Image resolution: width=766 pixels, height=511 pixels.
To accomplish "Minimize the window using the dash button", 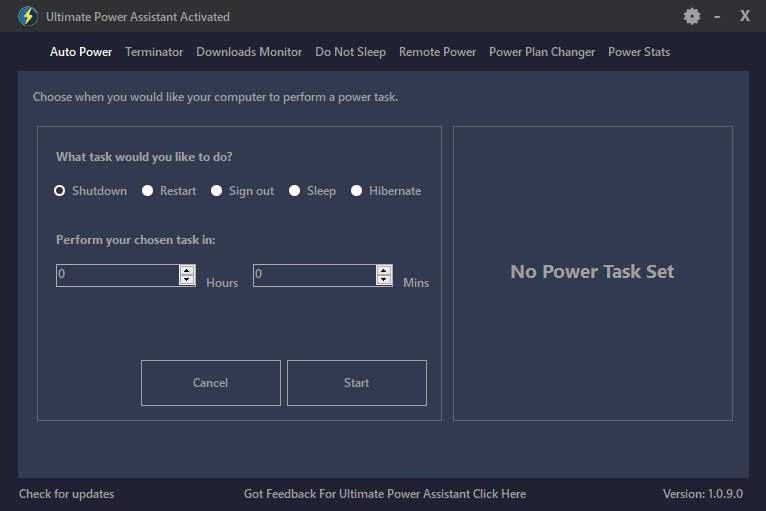I will click(x=717, y=16).
